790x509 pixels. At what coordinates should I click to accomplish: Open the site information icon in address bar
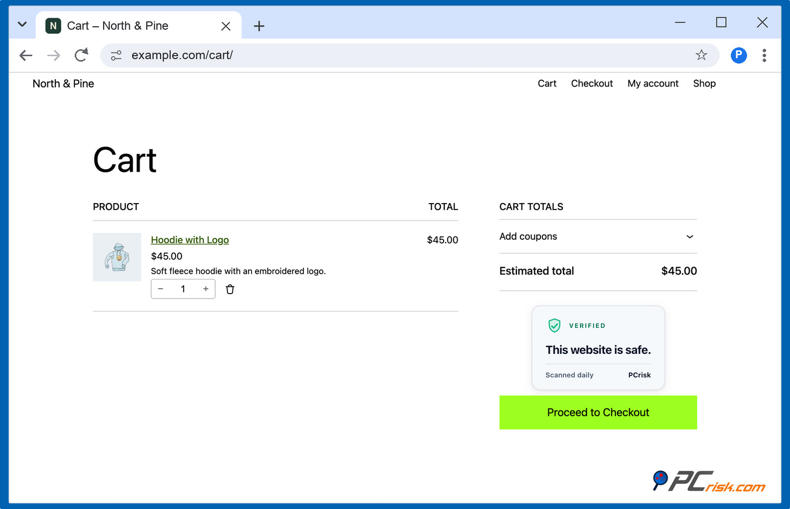[x=116, y=55]
